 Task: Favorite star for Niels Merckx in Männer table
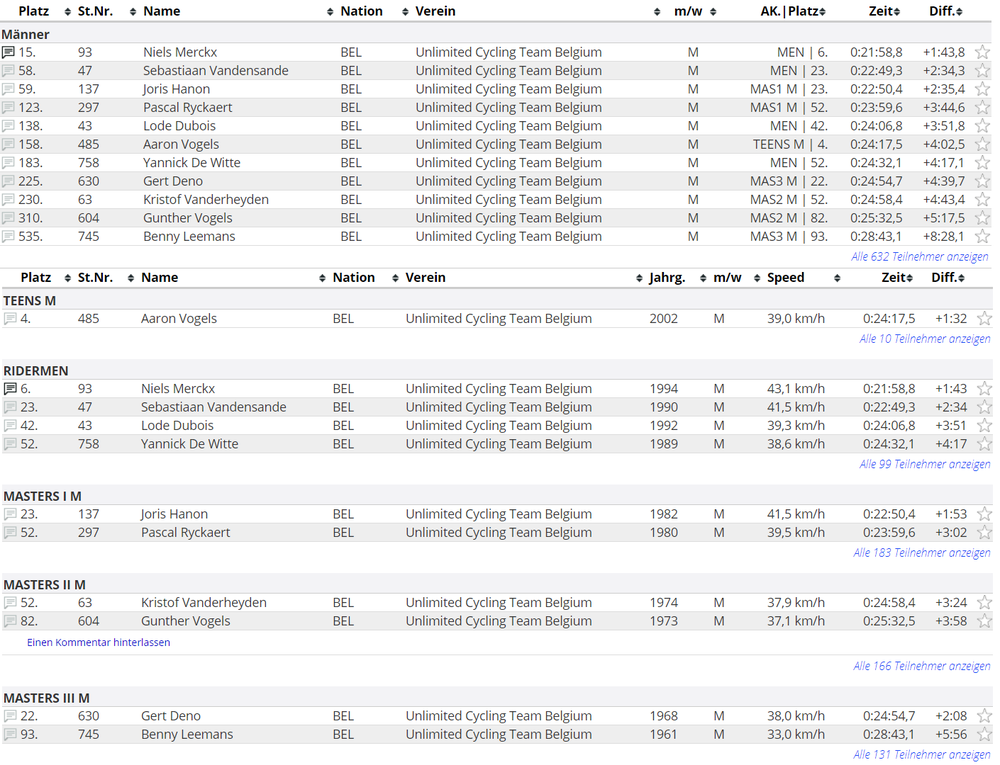983,52
